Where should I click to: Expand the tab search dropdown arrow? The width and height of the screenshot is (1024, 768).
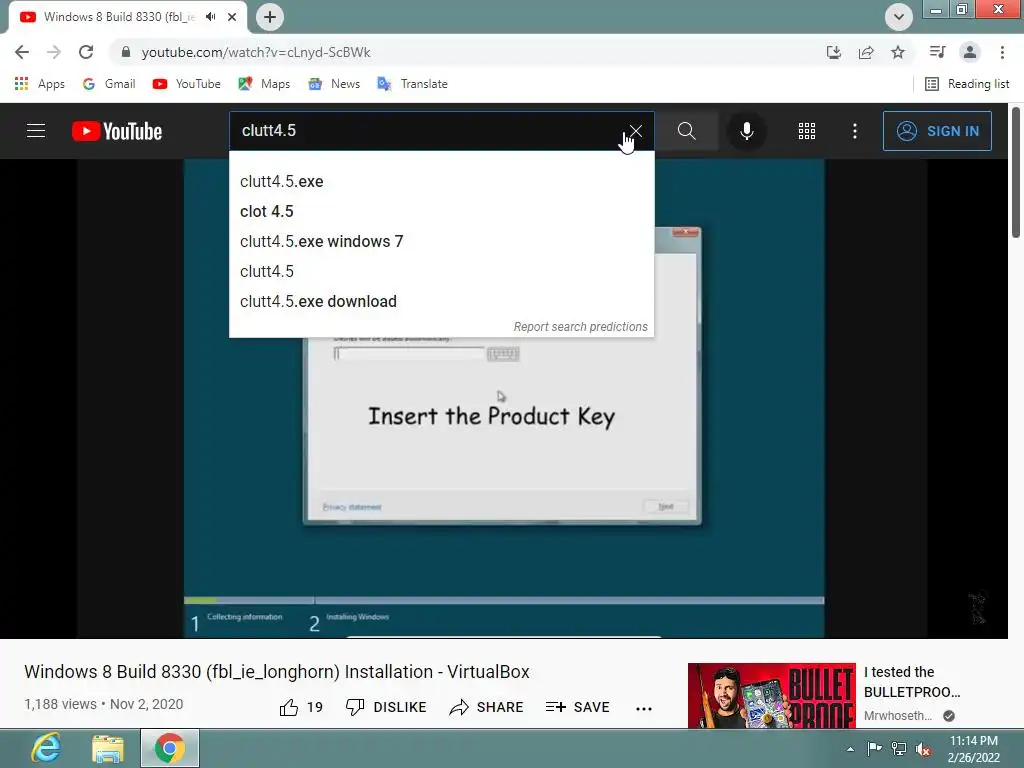tap(899, 16)
